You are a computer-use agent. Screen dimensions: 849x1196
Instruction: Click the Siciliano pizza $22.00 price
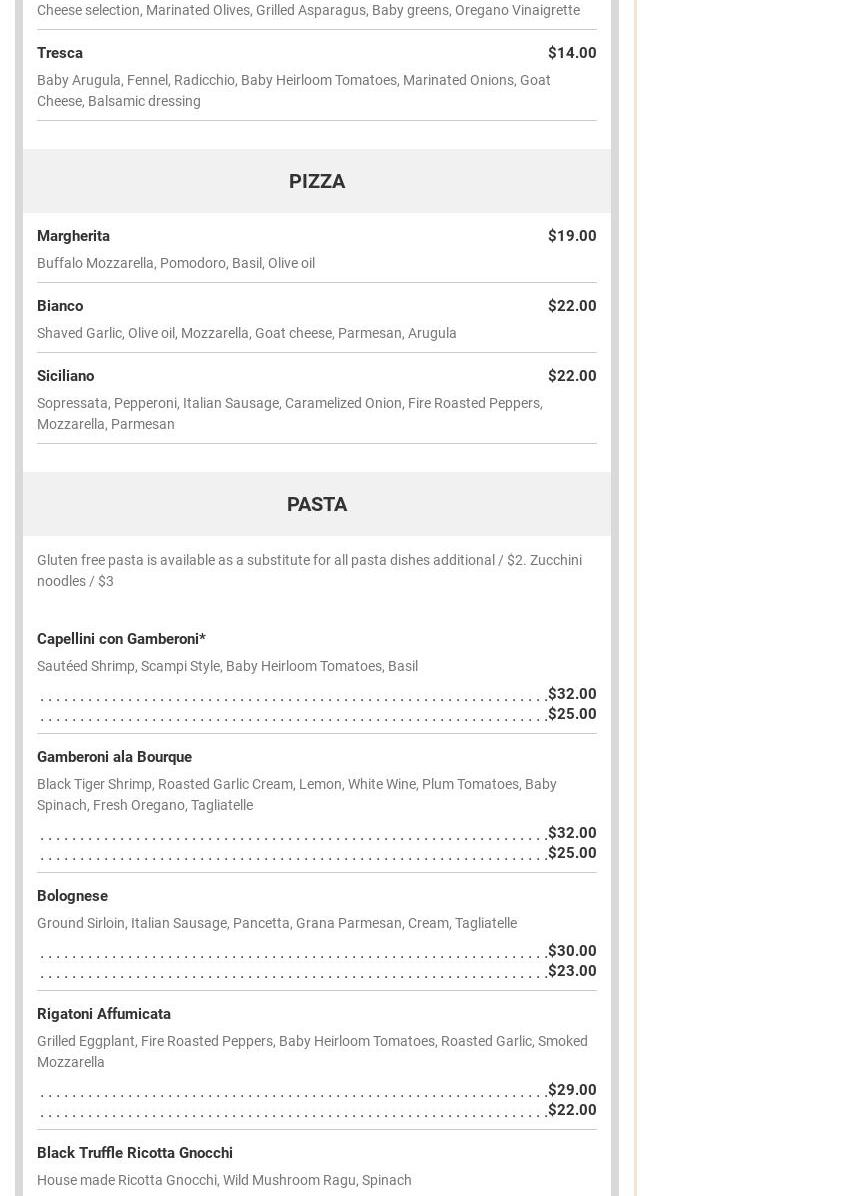pyautogui.click(x=571, y=376)
